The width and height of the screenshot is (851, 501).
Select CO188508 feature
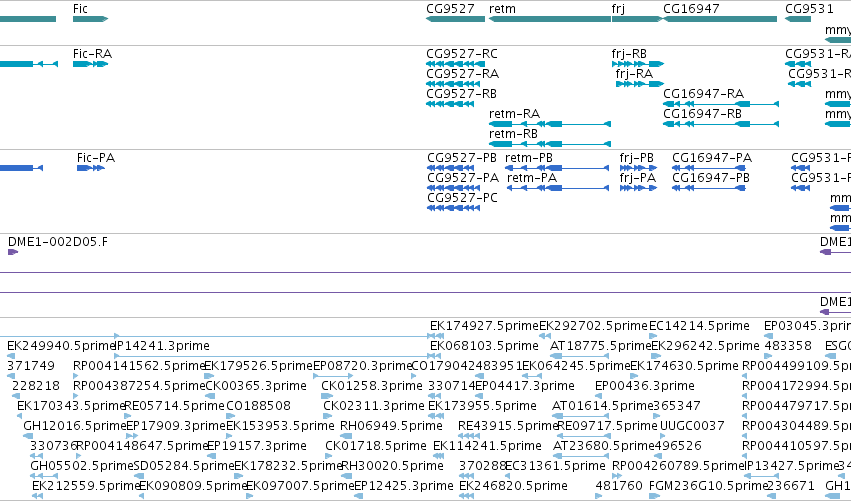(x=258, y=407)
